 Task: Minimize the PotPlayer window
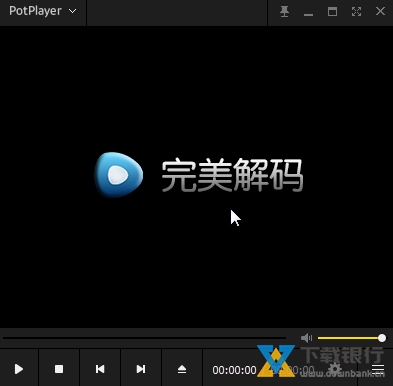pyautogui.click(x=308, y=14)
